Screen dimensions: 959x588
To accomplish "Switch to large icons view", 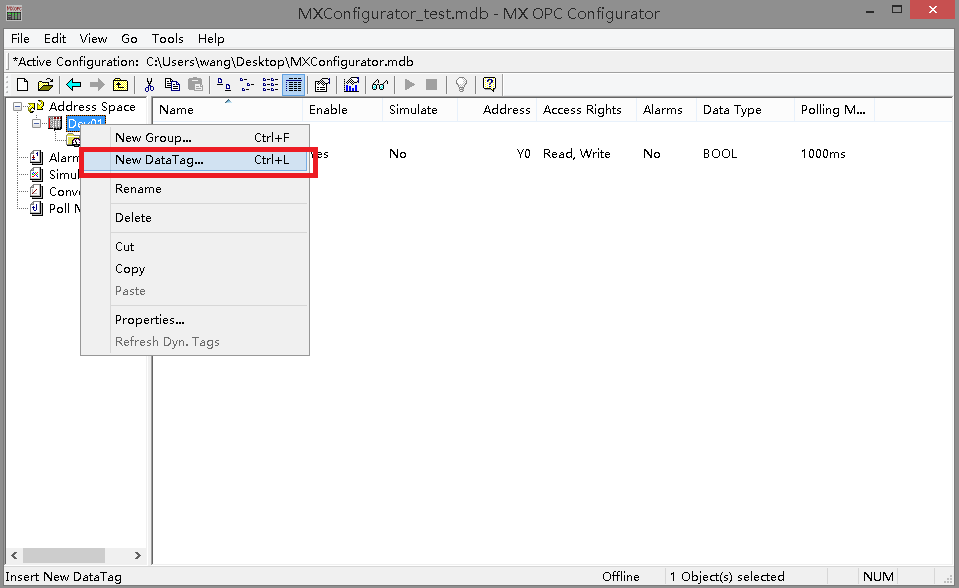I will coord(224,84).
